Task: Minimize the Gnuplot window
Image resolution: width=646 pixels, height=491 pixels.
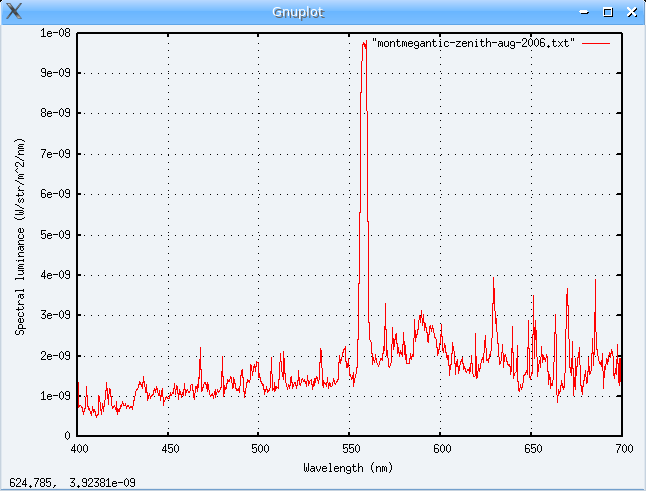Action: pos(586,12)
